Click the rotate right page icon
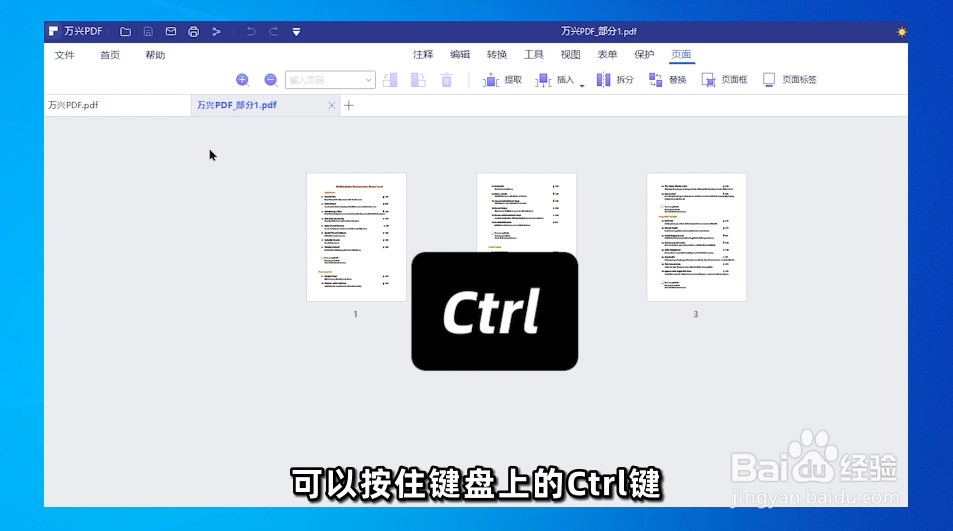Image resolution: width=953 pixels, height=531 pixels. pyautogui.click(x=418, y=80)
